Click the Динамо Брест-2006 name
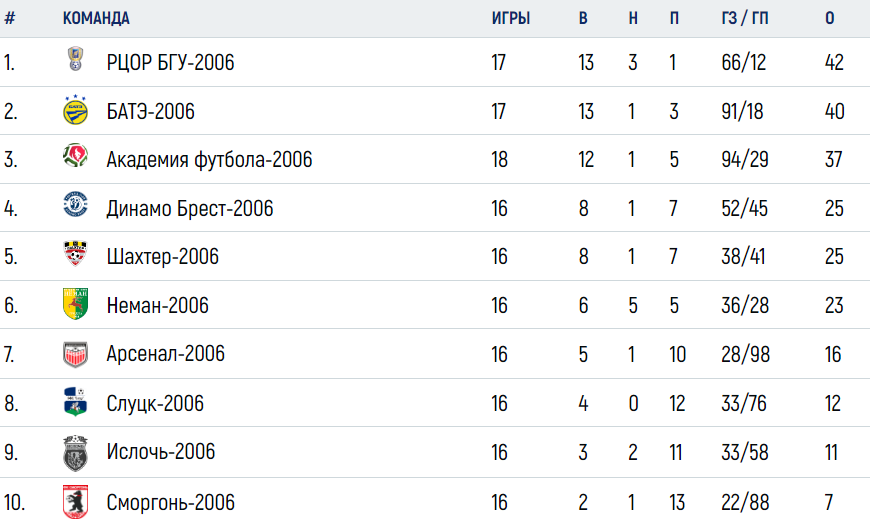870x521 pixels. (x=190, y=209)
